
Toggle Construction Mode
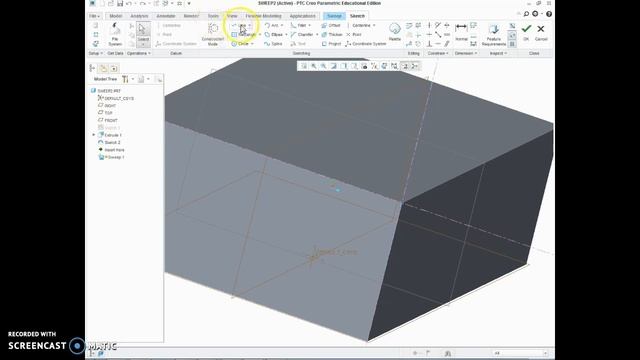coord(213,34)
